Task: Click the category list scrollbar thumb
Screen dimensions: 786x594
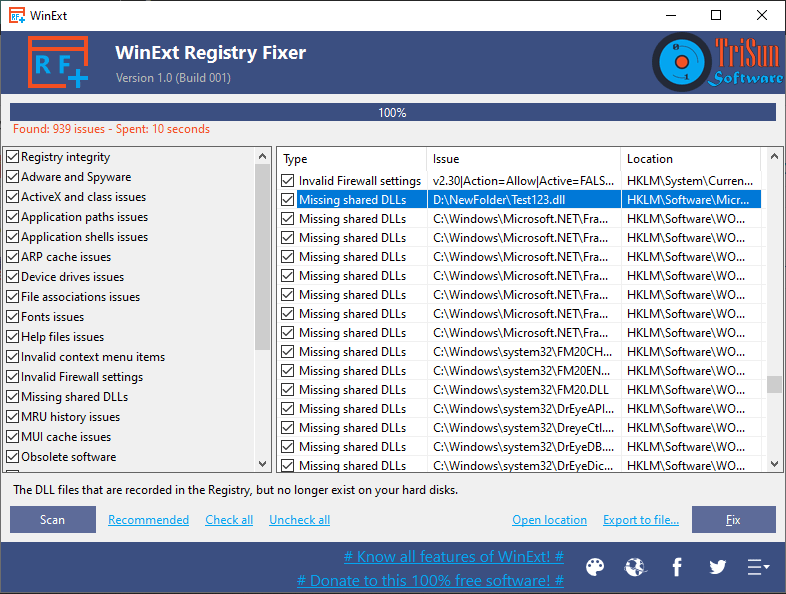Action: [x=262, y=257]
